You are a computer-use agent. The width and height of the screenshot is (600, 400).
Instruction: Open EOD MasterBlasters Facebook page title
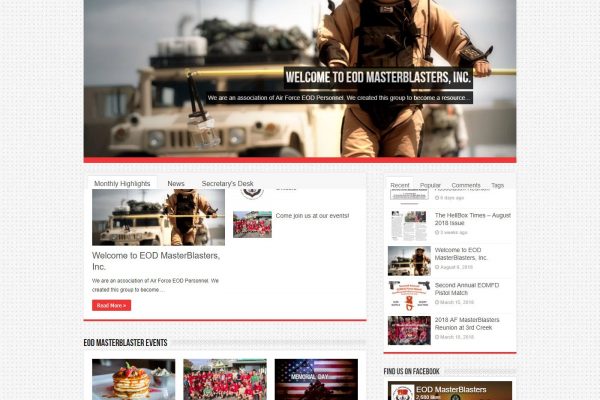(451, 389)
